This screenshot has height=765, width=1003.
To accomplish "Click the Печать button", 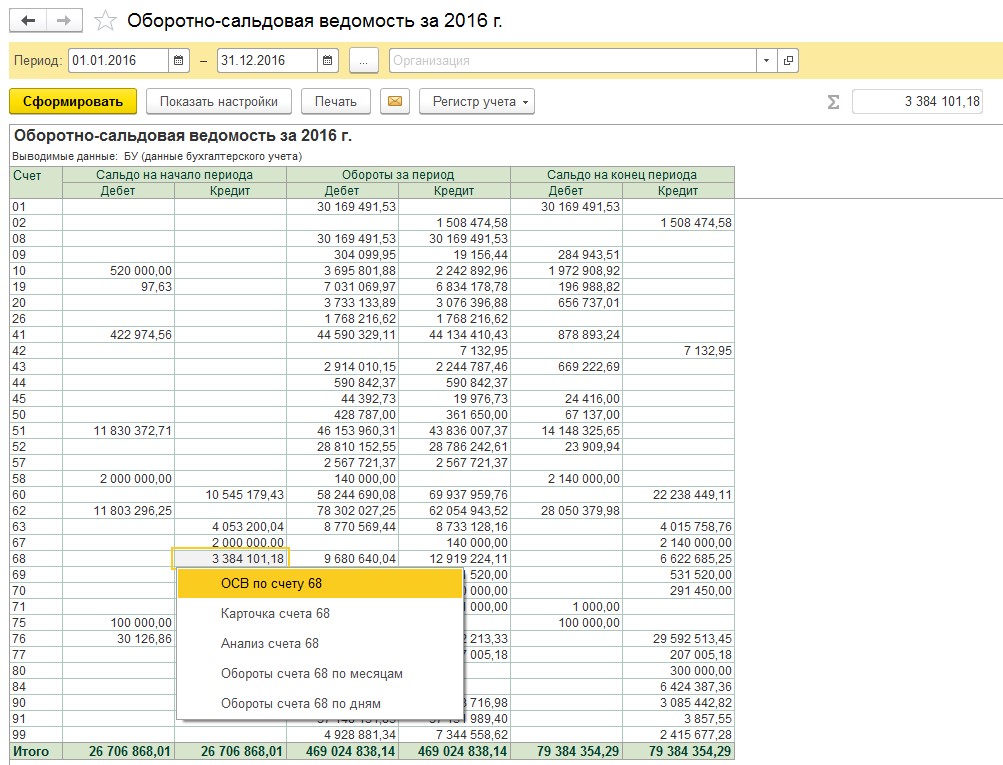I will (335, 101).
